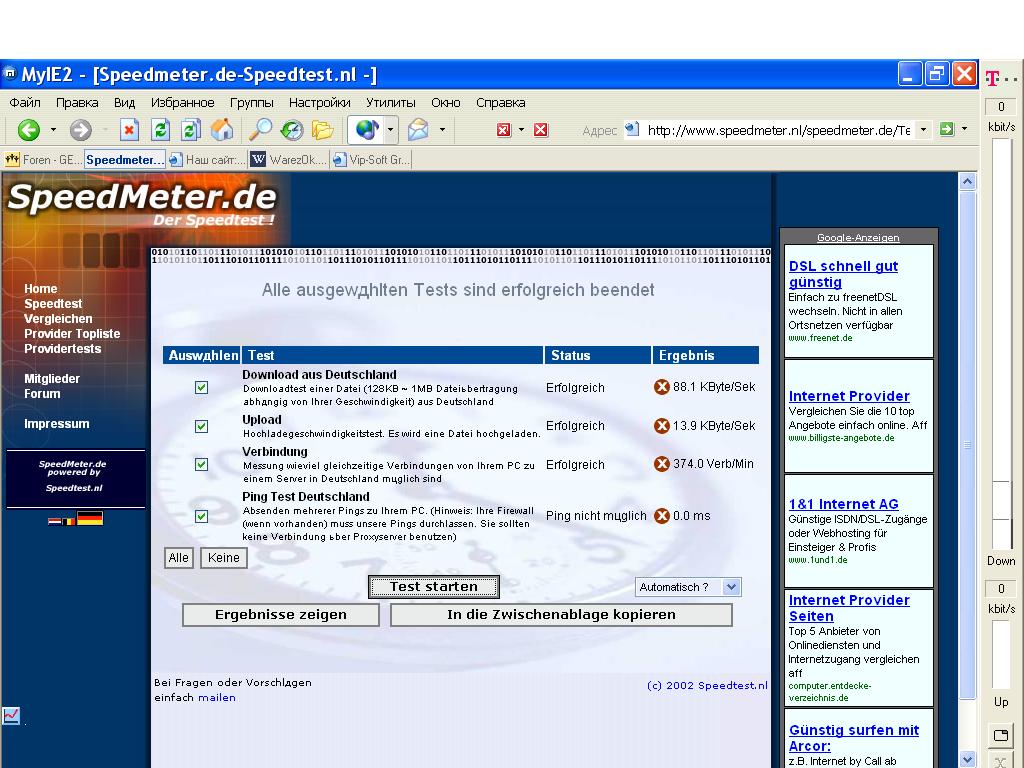Click the grey Forward arrow button

tap(80, 130)
